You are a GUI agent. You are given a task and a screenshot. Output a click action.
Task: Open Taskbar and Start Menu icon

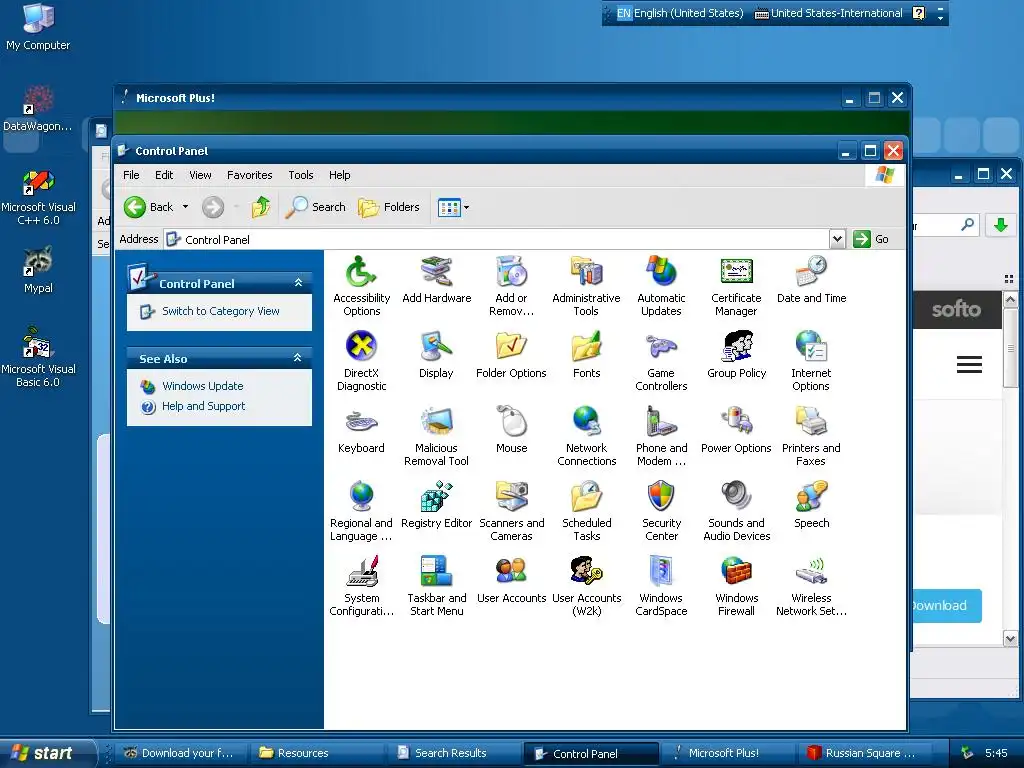[x=436, y=573]
